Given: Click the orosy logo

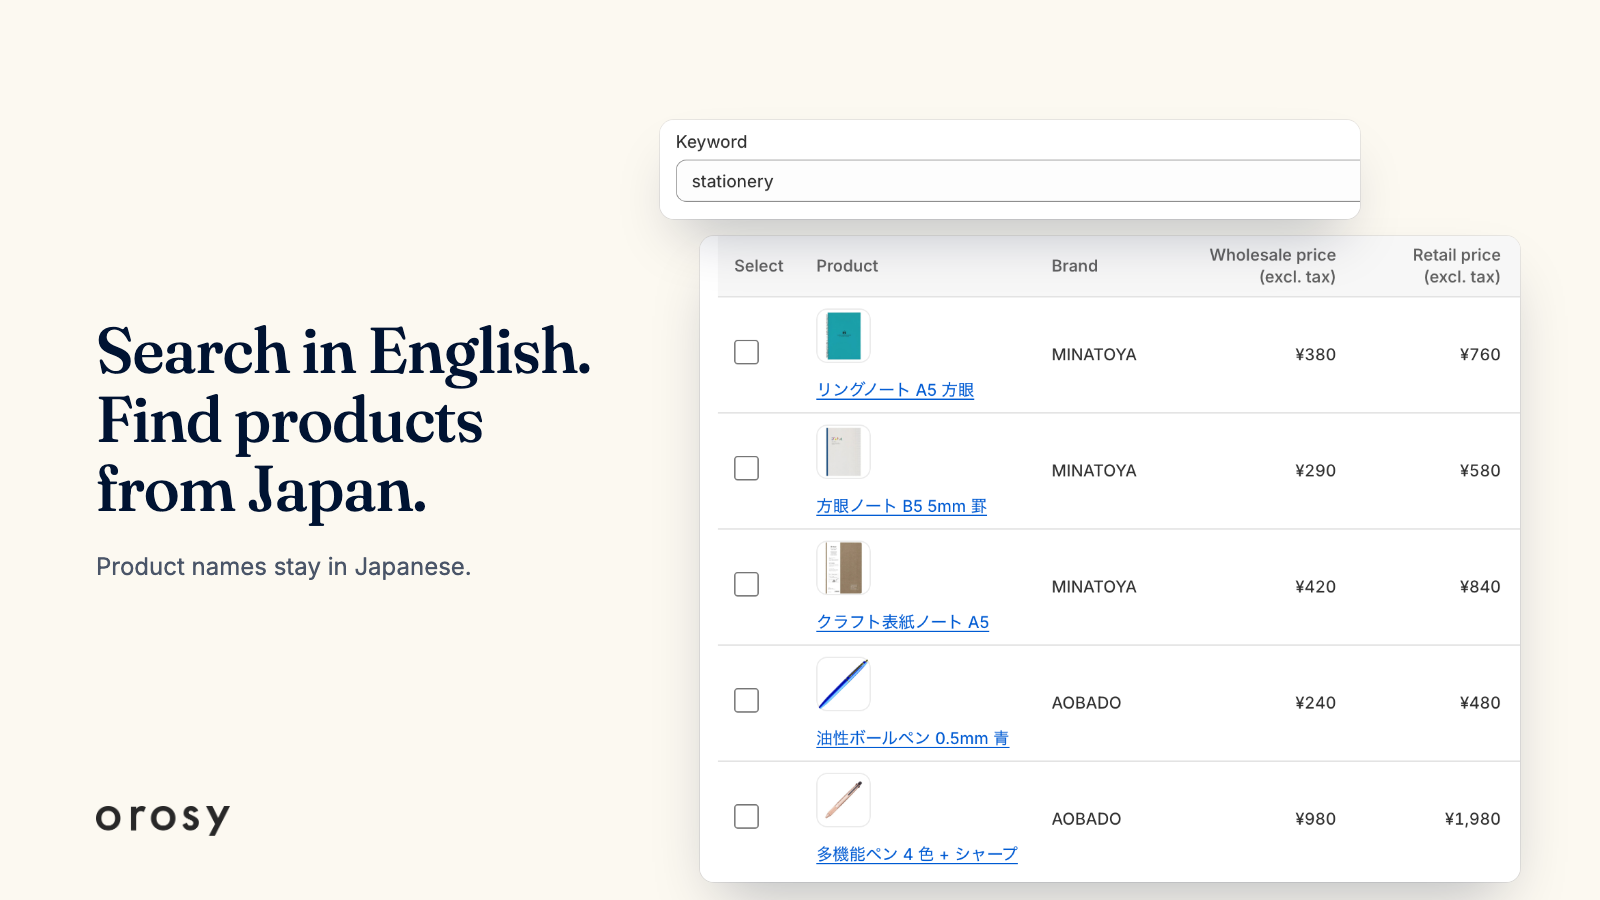Looking at the screenshot, I should coord(163,818).
